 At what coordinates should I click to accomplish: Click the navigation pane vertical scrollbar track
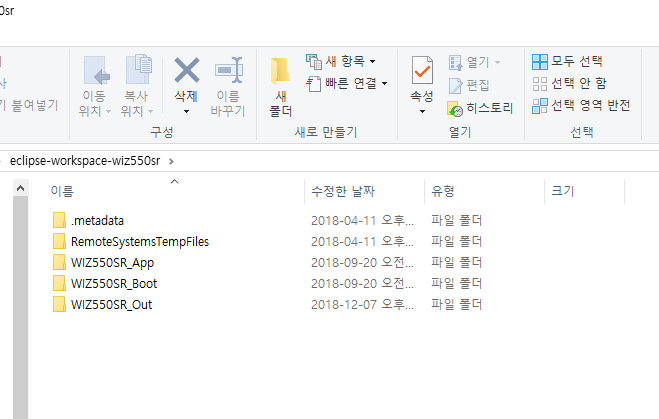click(x=20, y=308)
